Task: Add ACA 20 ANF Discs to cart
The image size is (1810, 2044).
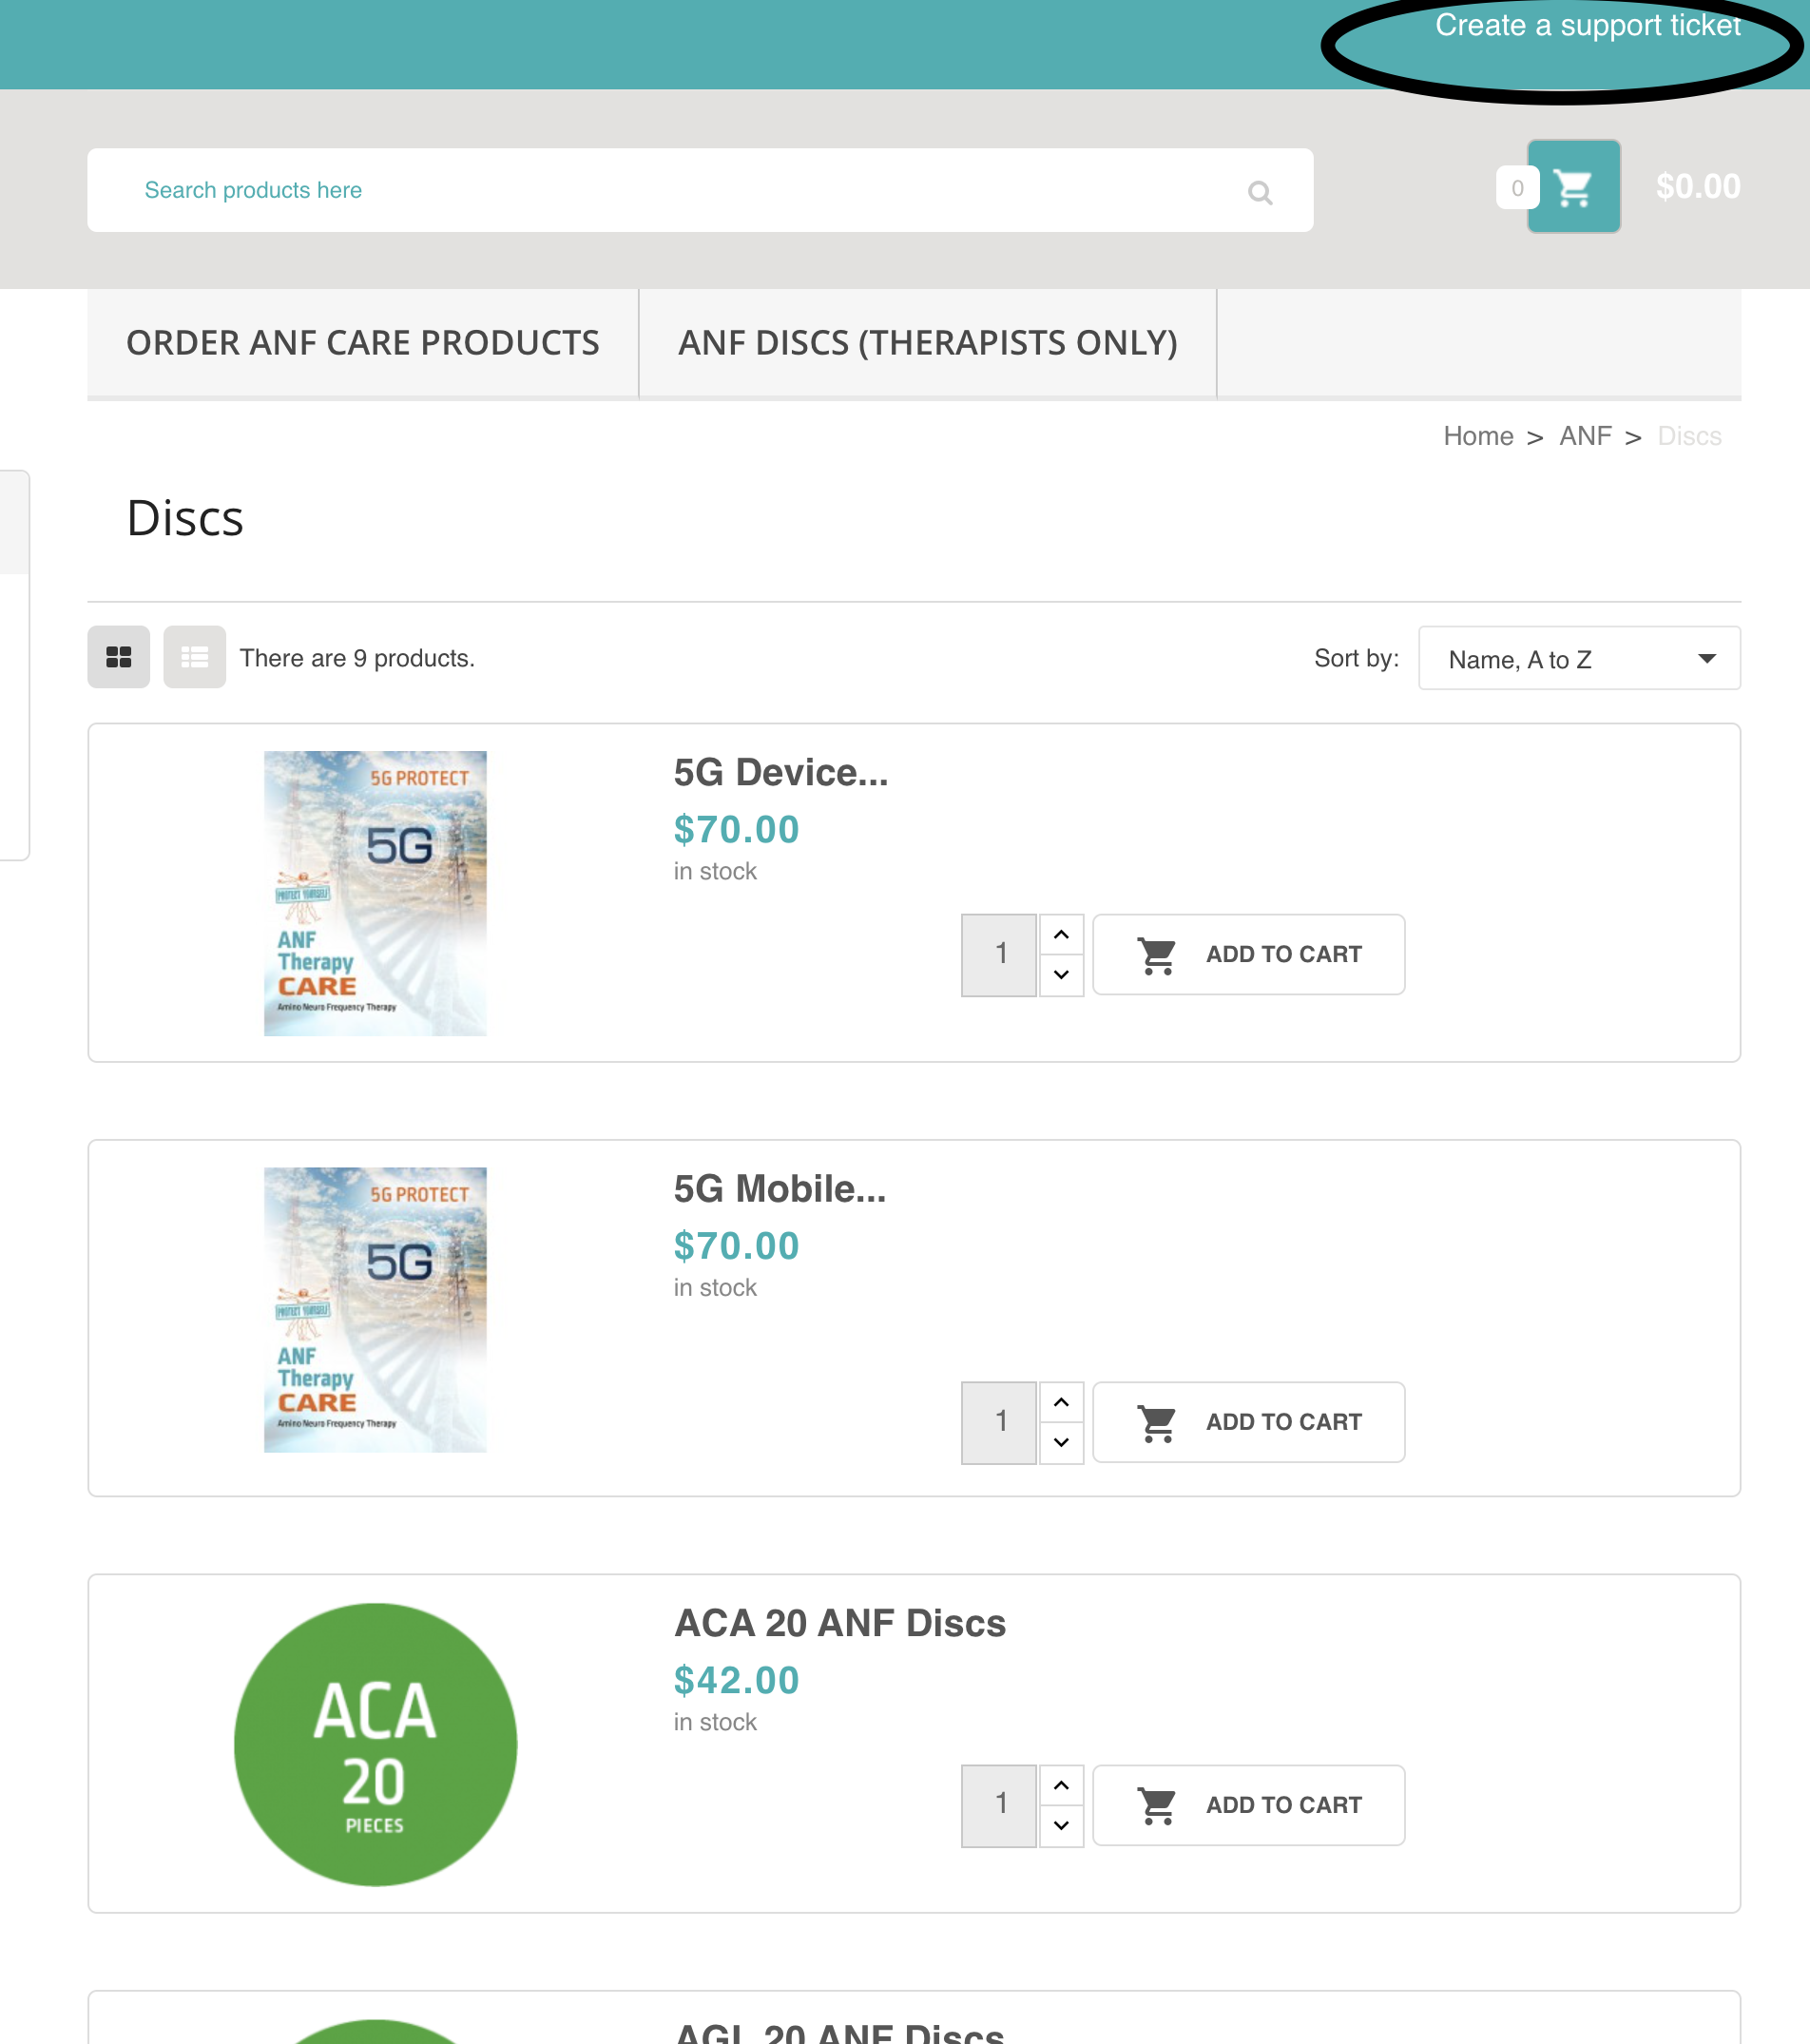Action: coord(1248,1805)
